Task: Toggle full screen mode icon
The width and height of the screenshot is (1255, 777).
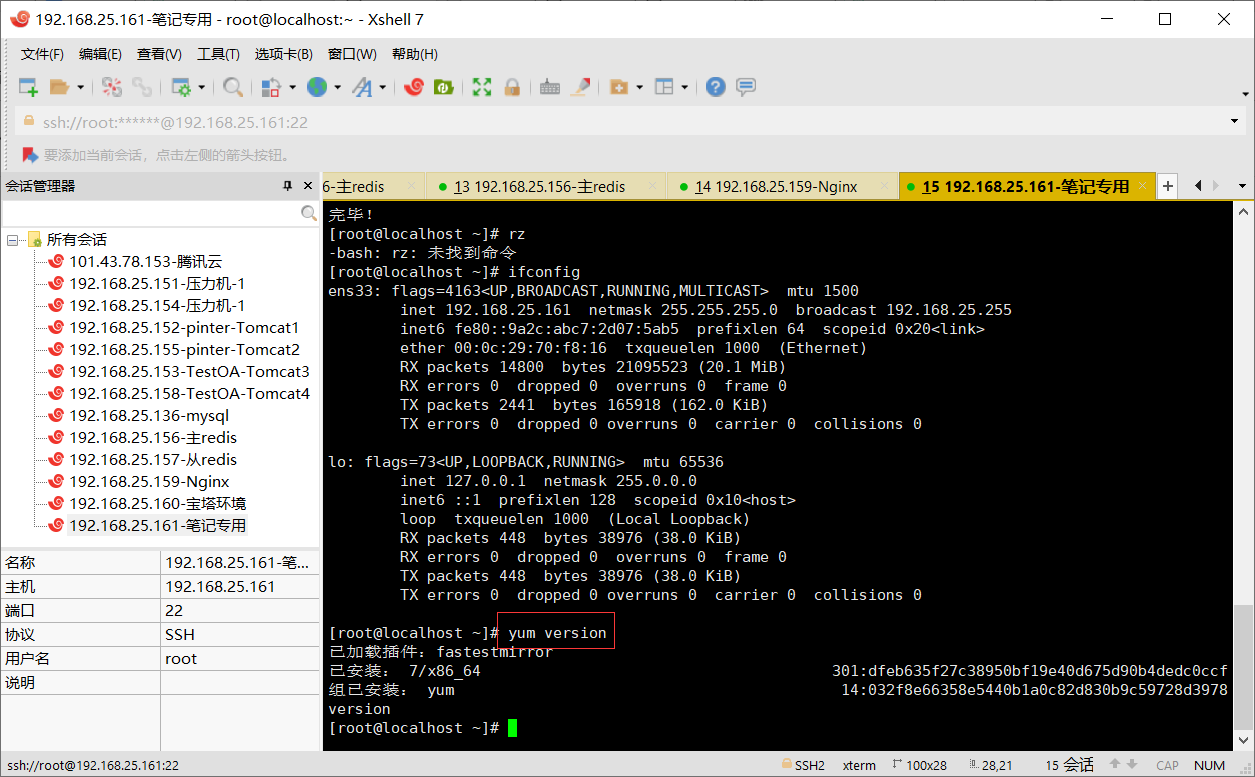Action: tap(482, 88)
